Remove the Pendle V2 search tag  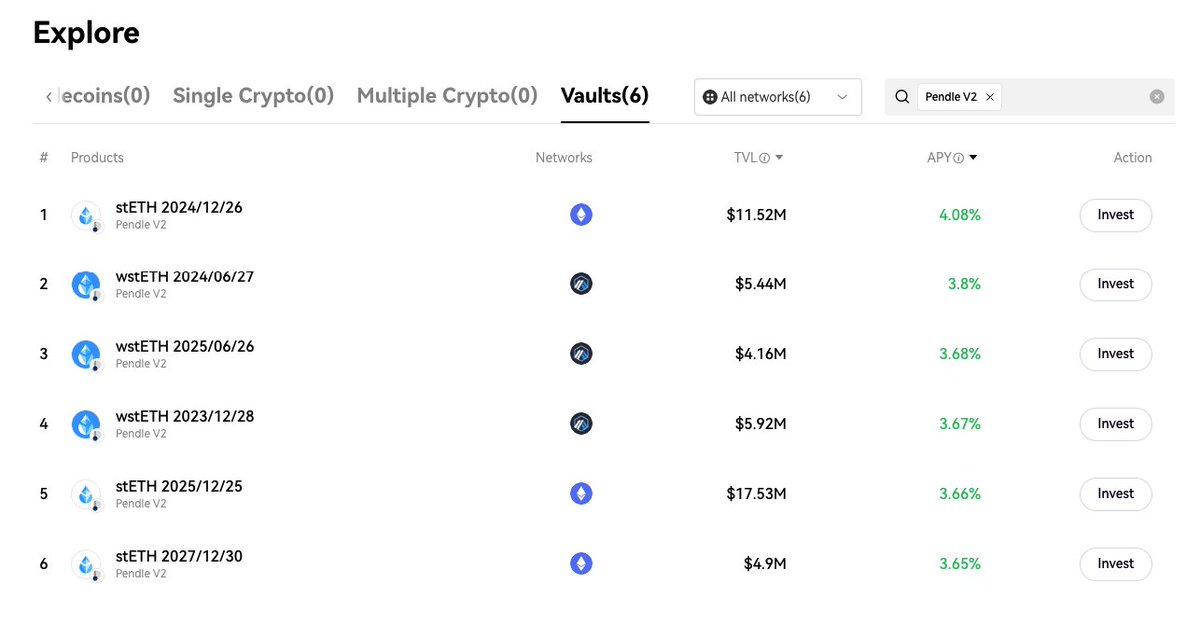coord(990,97)
